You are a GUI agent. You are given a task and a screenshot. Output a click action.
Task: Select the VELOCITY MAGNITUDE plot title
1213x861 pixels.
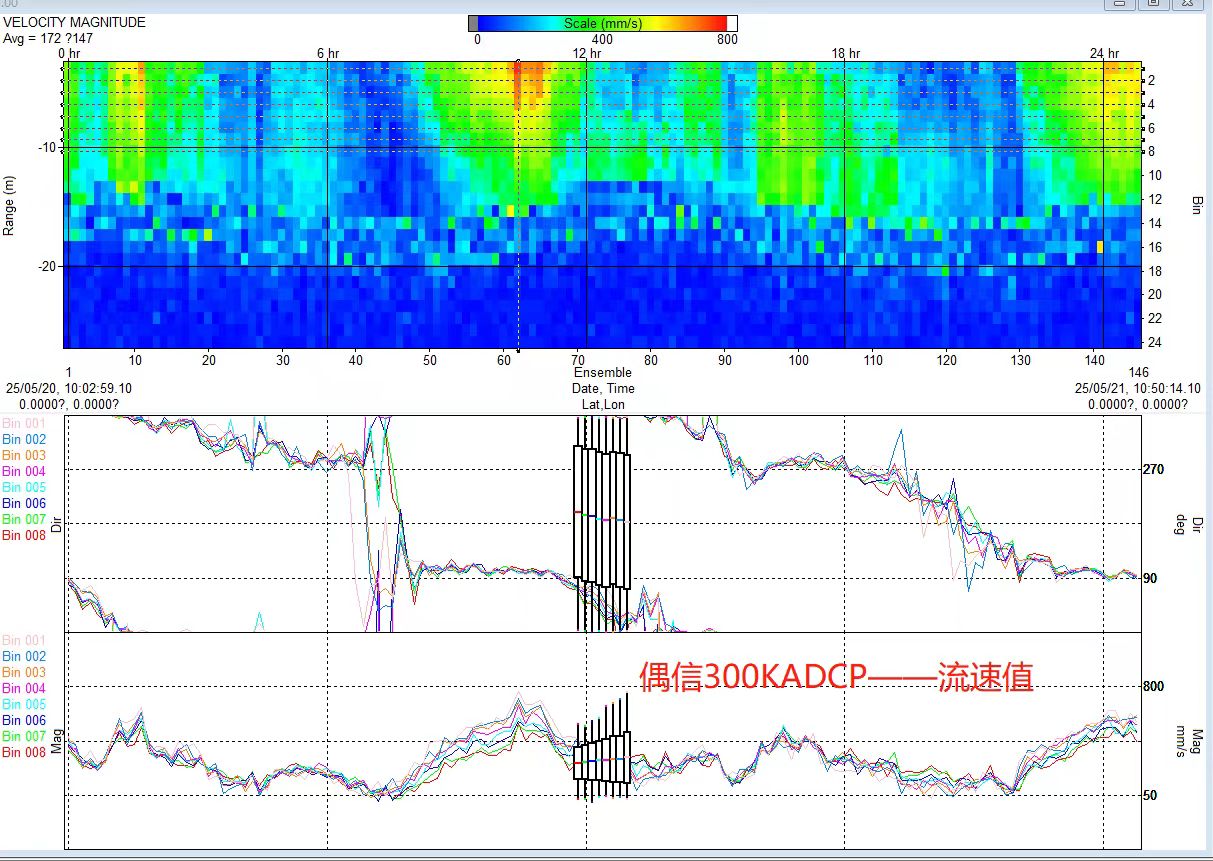74,22
